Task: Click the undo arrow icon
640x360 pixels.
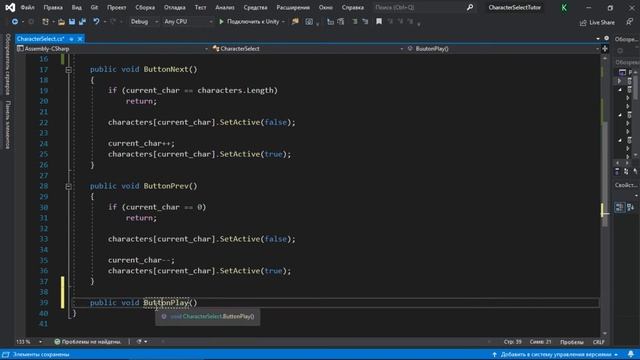Action: (96, 22)
